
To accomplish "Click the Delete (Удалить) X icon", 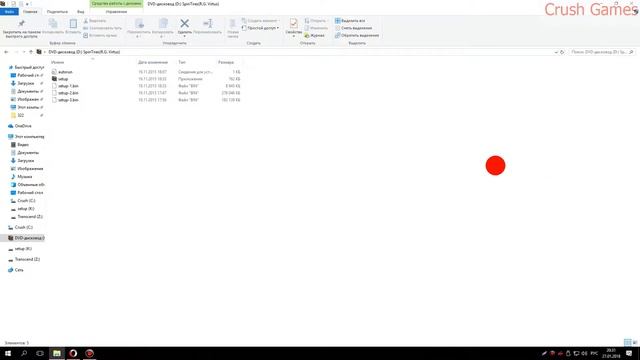I will (184, 23).
